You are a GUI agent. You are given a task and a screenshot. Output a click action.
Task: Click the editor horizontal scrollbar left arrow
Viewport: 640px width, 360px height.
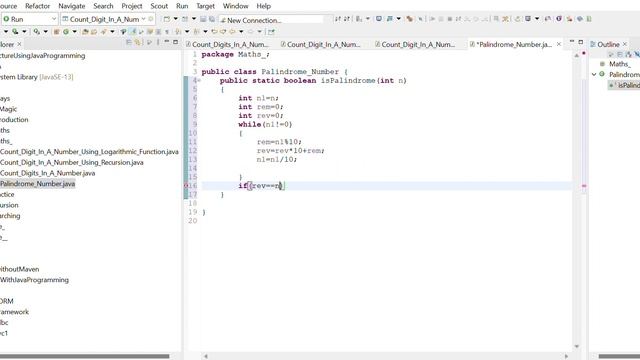tap(206, 356)
